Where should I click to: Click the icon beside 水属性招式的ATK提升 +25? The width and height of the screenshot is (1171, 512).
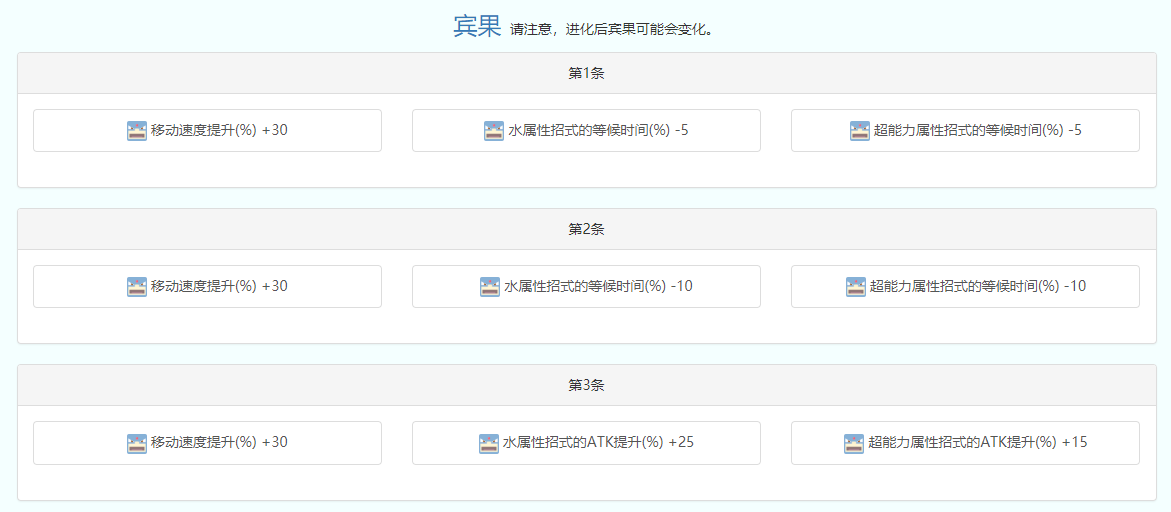tap(489, 443)
